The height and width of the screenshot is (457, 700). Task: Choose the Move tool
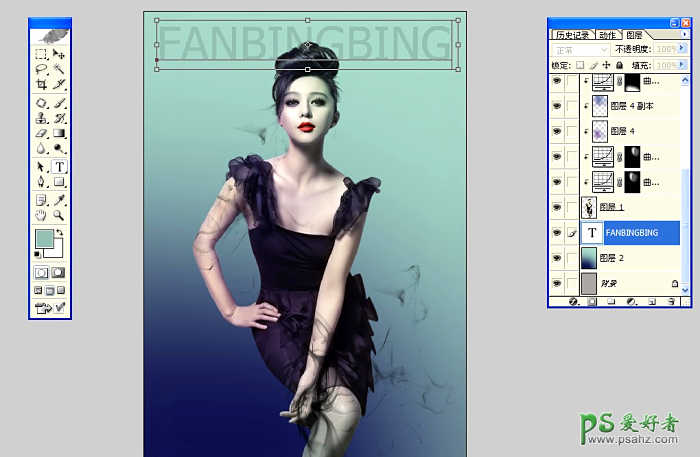(x=59, y=54)
